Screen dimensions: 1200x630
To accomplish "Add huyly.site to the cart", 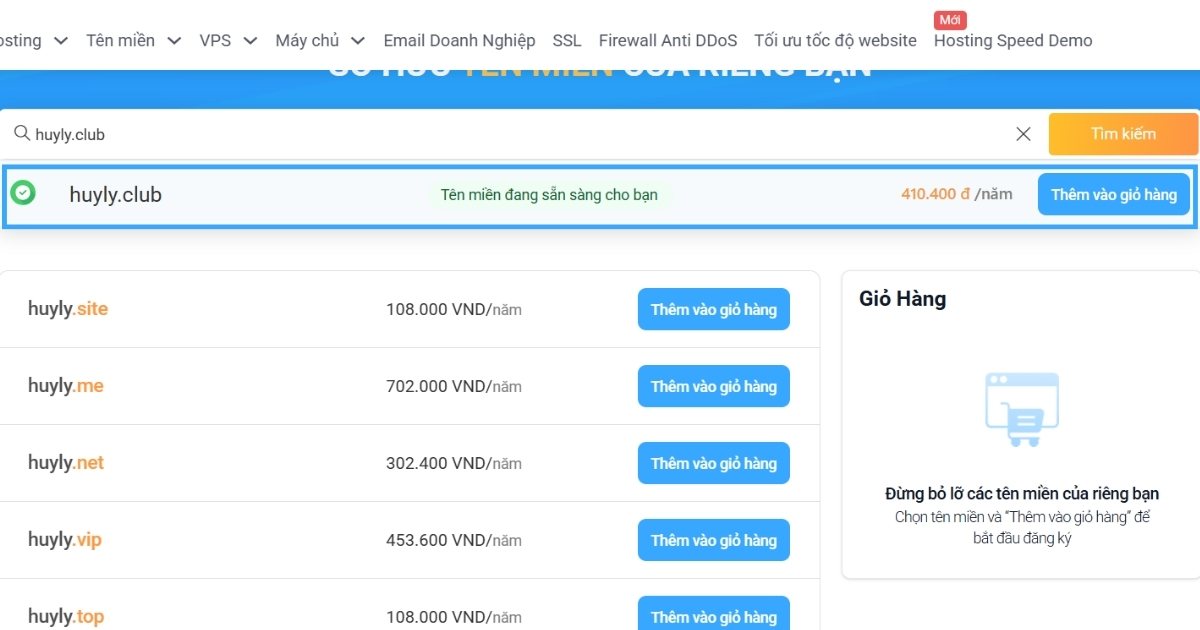I will [713, 310].
